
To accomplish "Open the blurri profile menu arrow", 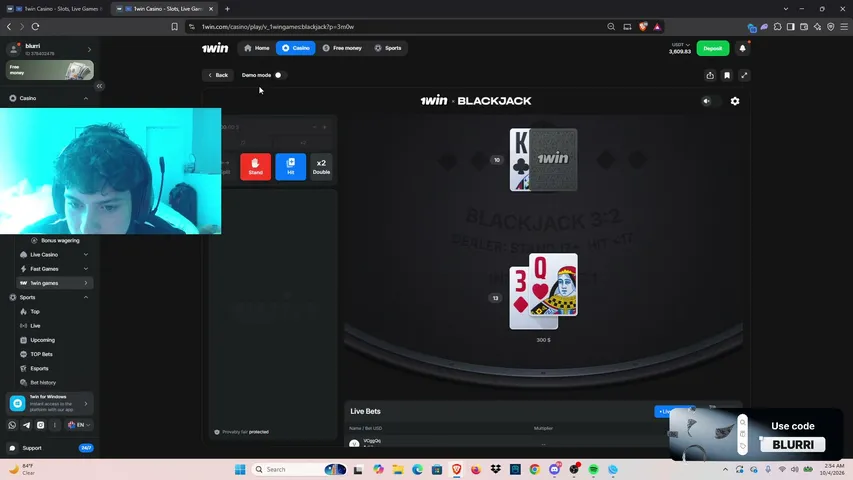I will 89,50.
